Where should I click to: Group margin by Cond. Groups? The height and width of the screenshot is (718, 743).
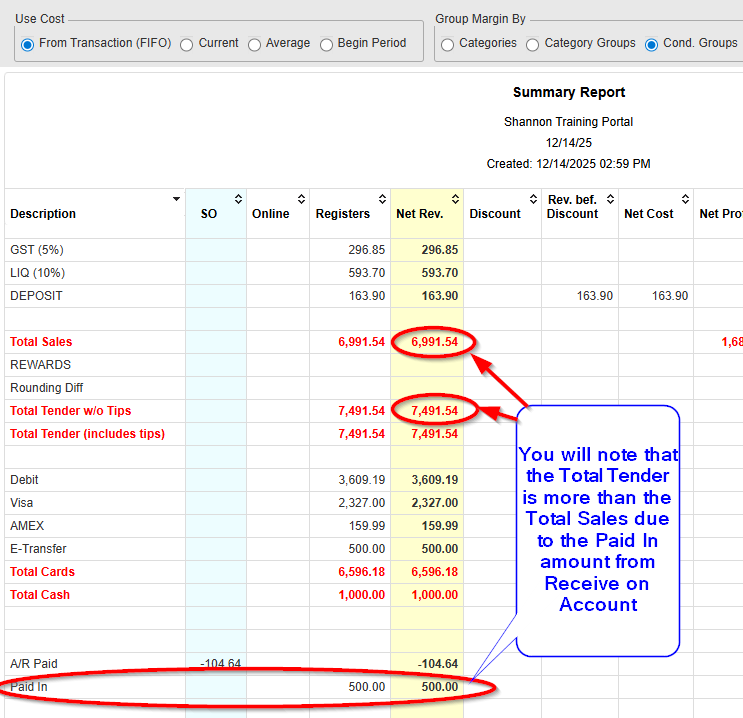coord(652,45)
